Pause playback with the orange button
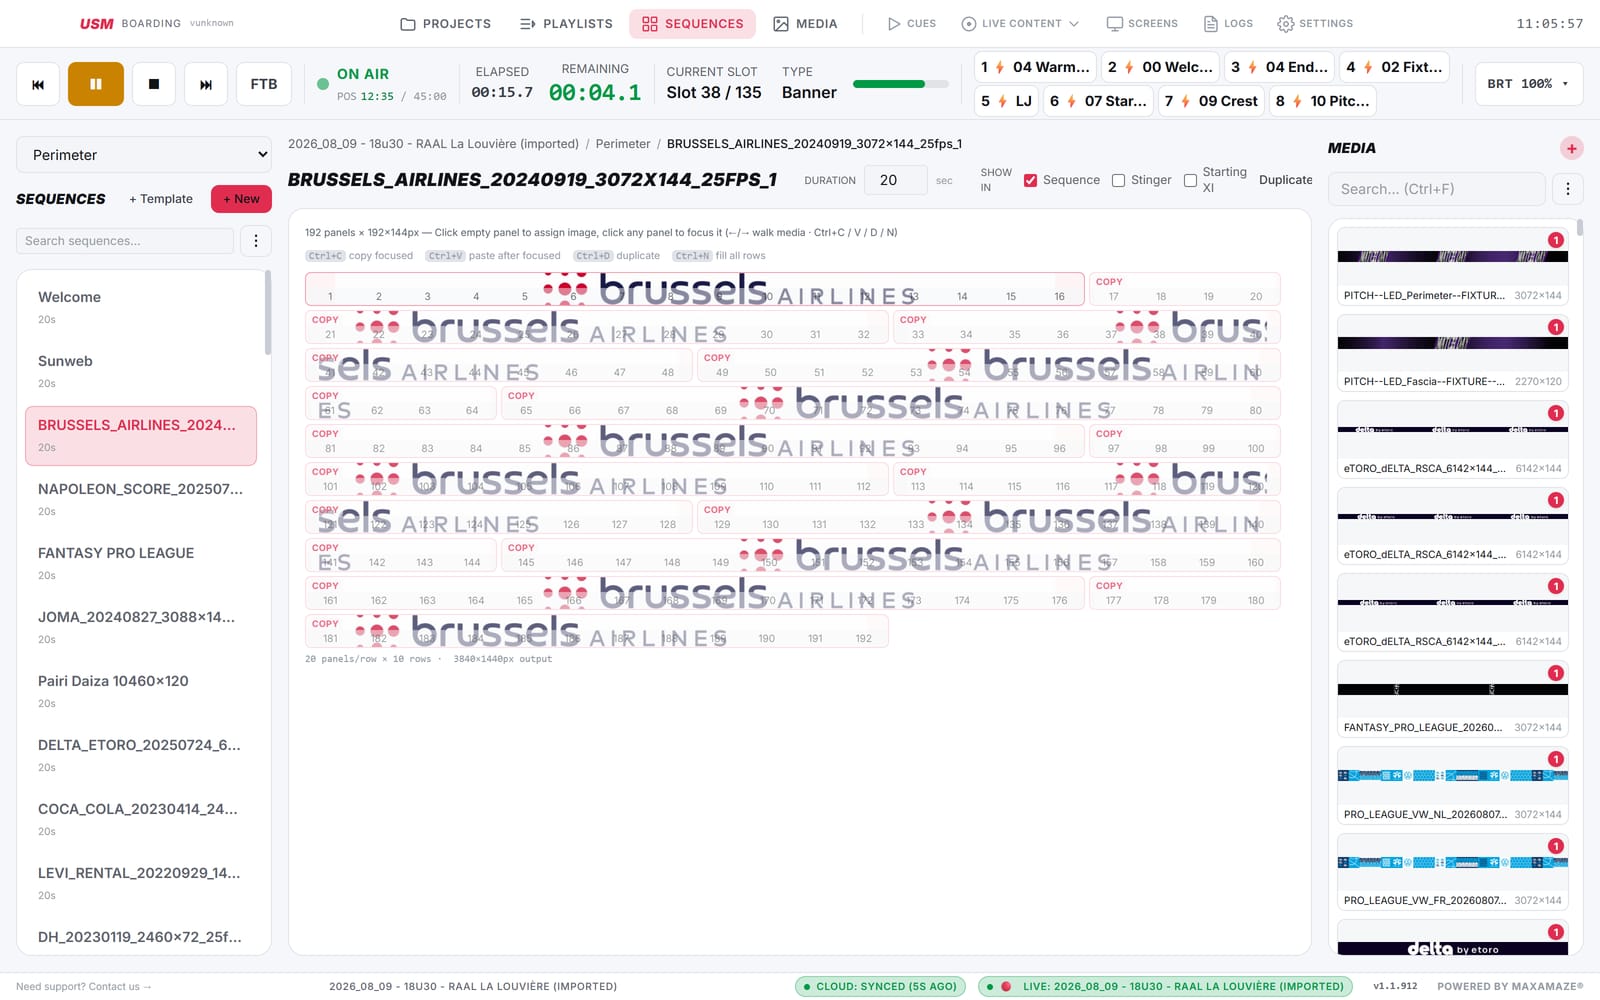The width and height of the screenshot is (1600, 1000). click(96, 84)
